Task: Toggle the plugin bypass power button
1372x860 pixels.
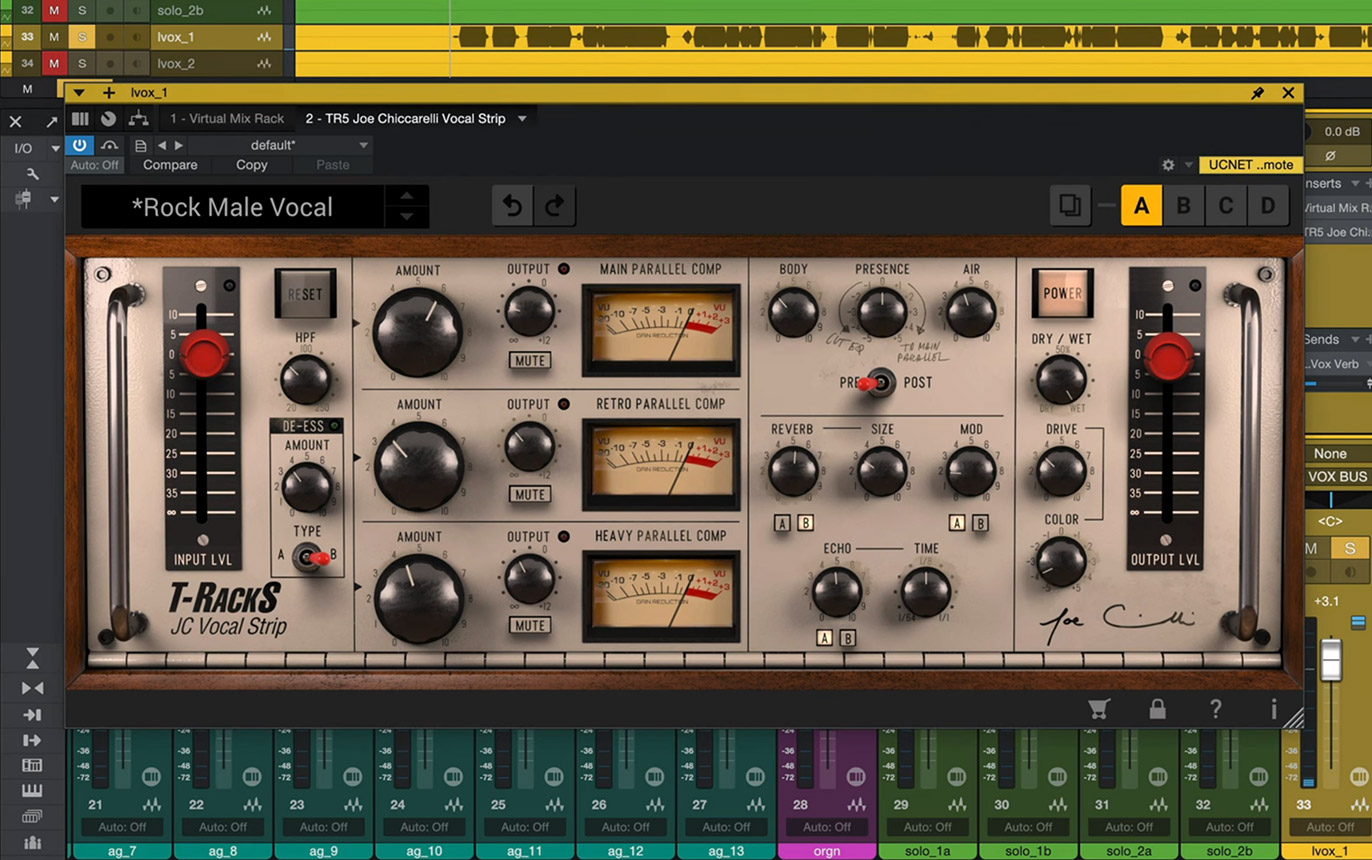Action: [x=80, y=145]
